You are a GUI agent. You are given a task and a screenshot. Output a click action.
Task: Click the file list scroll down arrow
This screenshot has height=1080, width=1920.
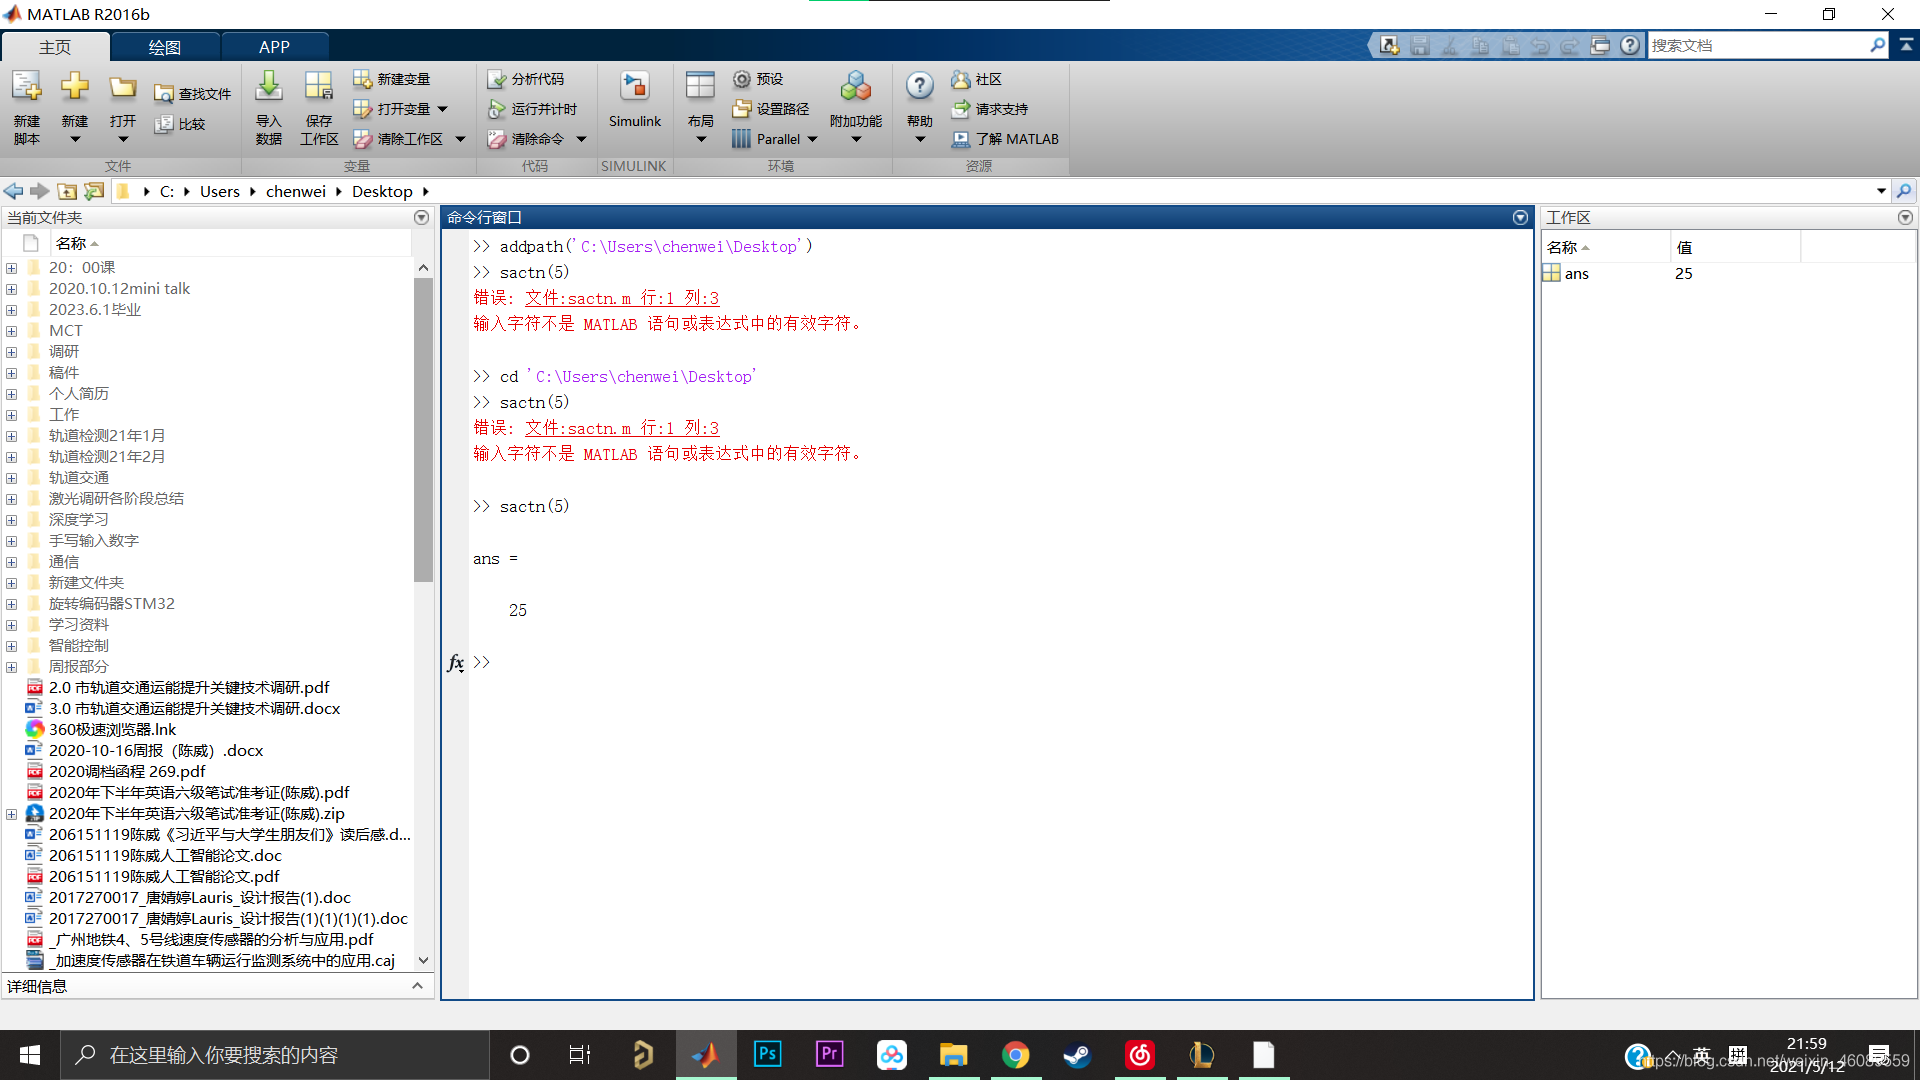423,960
